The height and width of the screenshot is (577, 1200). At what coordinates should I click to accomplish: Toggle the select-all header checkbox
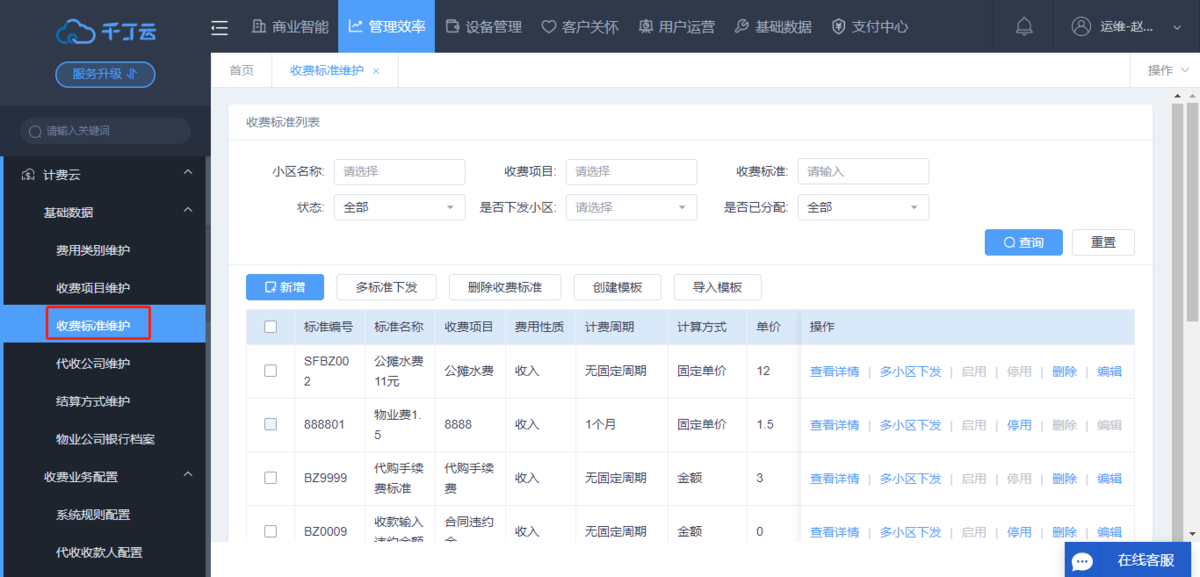(270, 327)
